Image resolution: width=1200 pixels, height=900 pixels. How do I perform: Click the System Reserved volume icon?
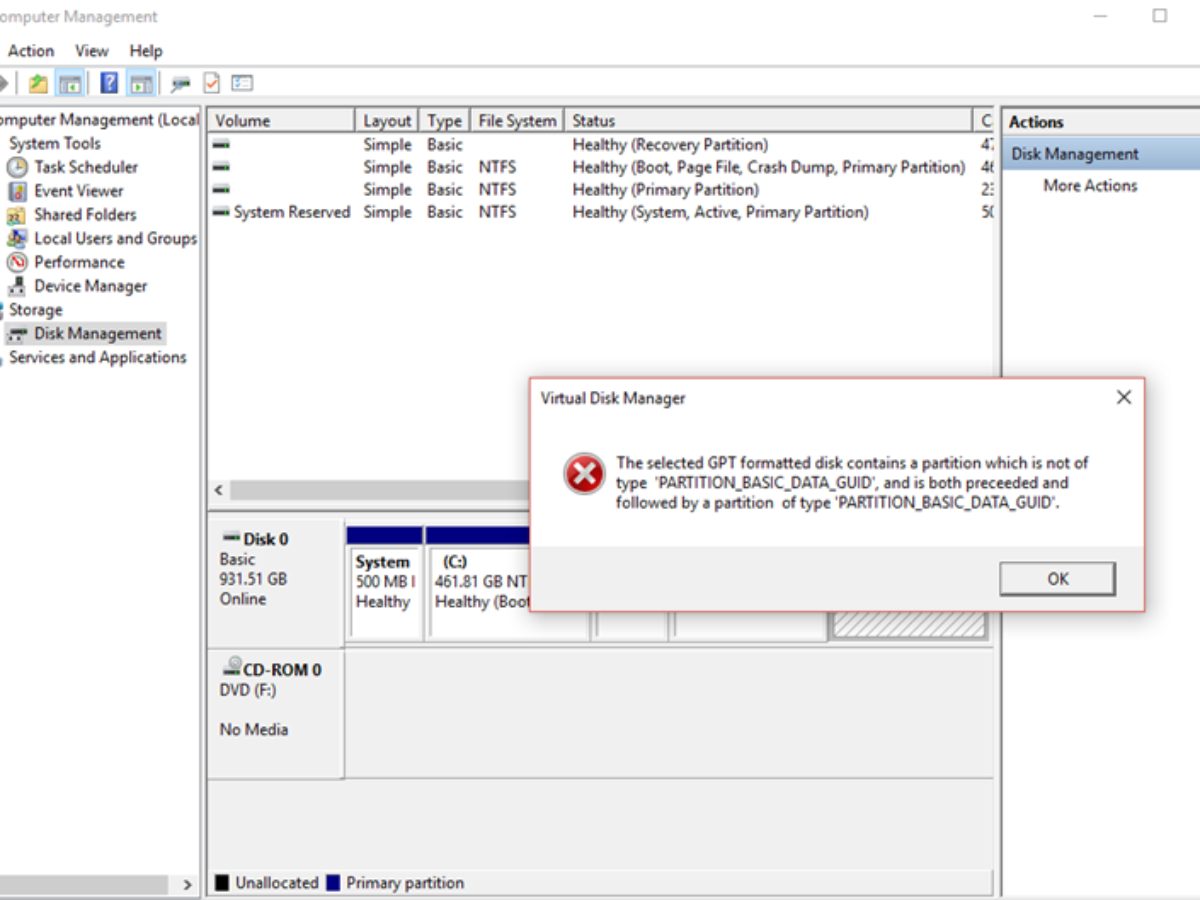(x=222, y=212)
